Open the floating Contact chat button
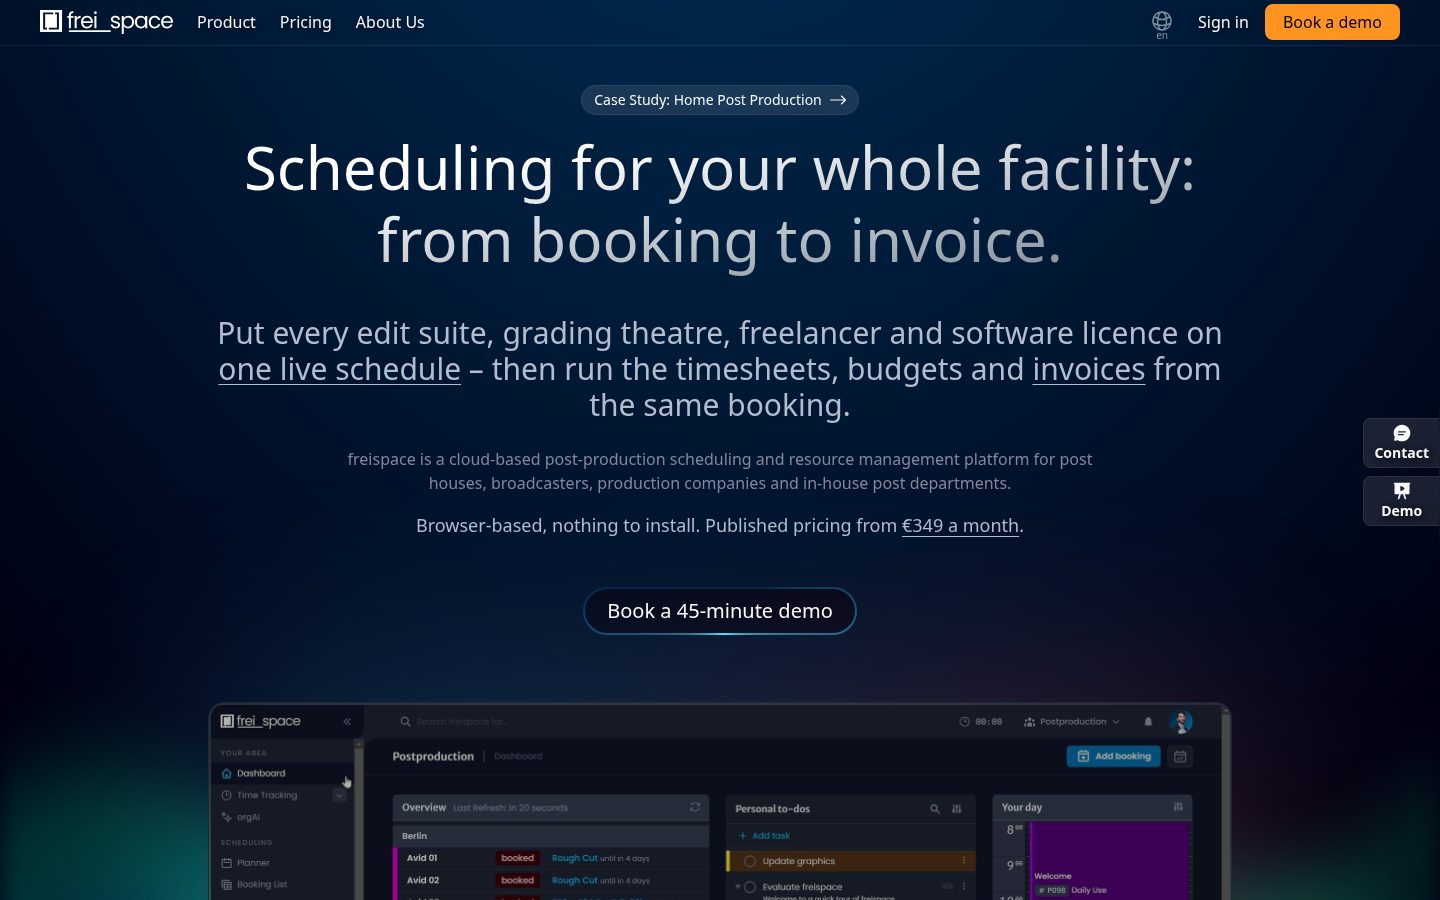 (x=1401, y=443)
